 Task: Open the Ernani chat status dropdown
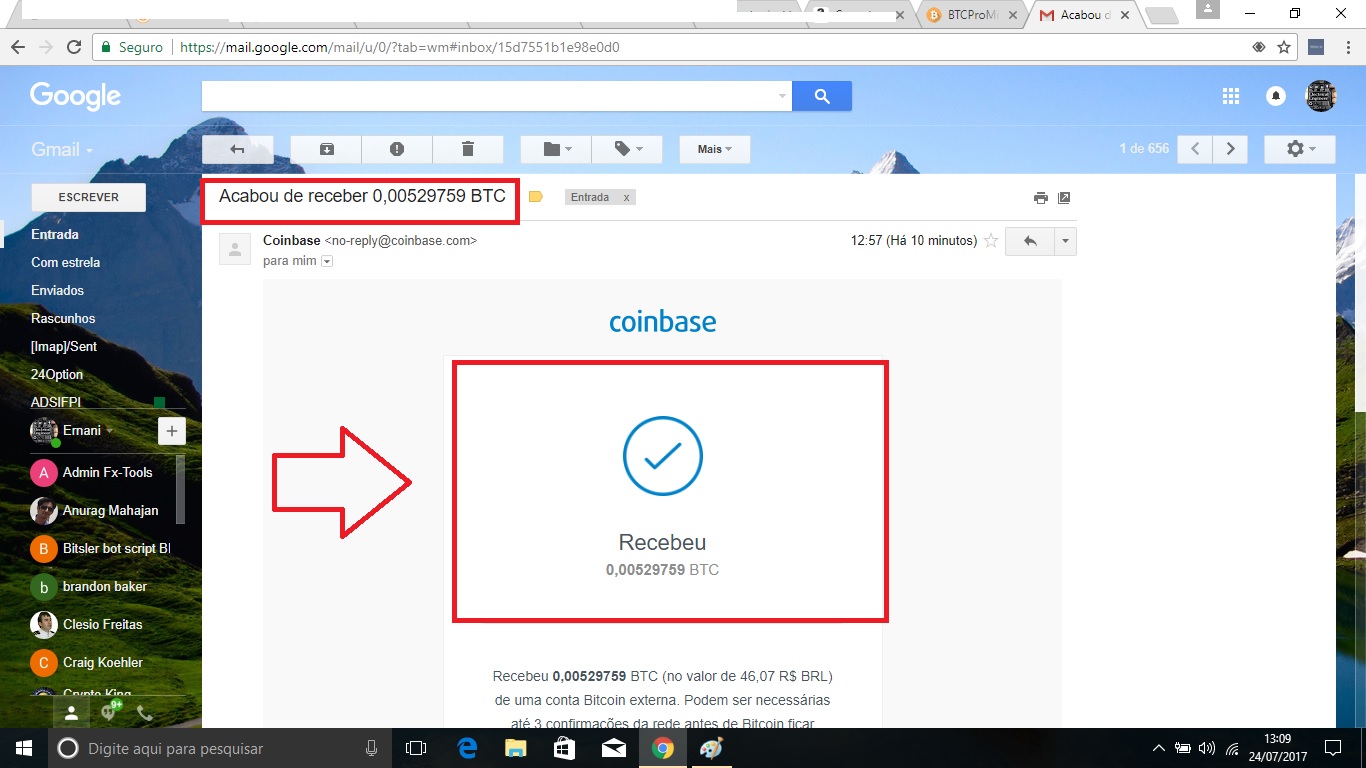coord(111,431)
